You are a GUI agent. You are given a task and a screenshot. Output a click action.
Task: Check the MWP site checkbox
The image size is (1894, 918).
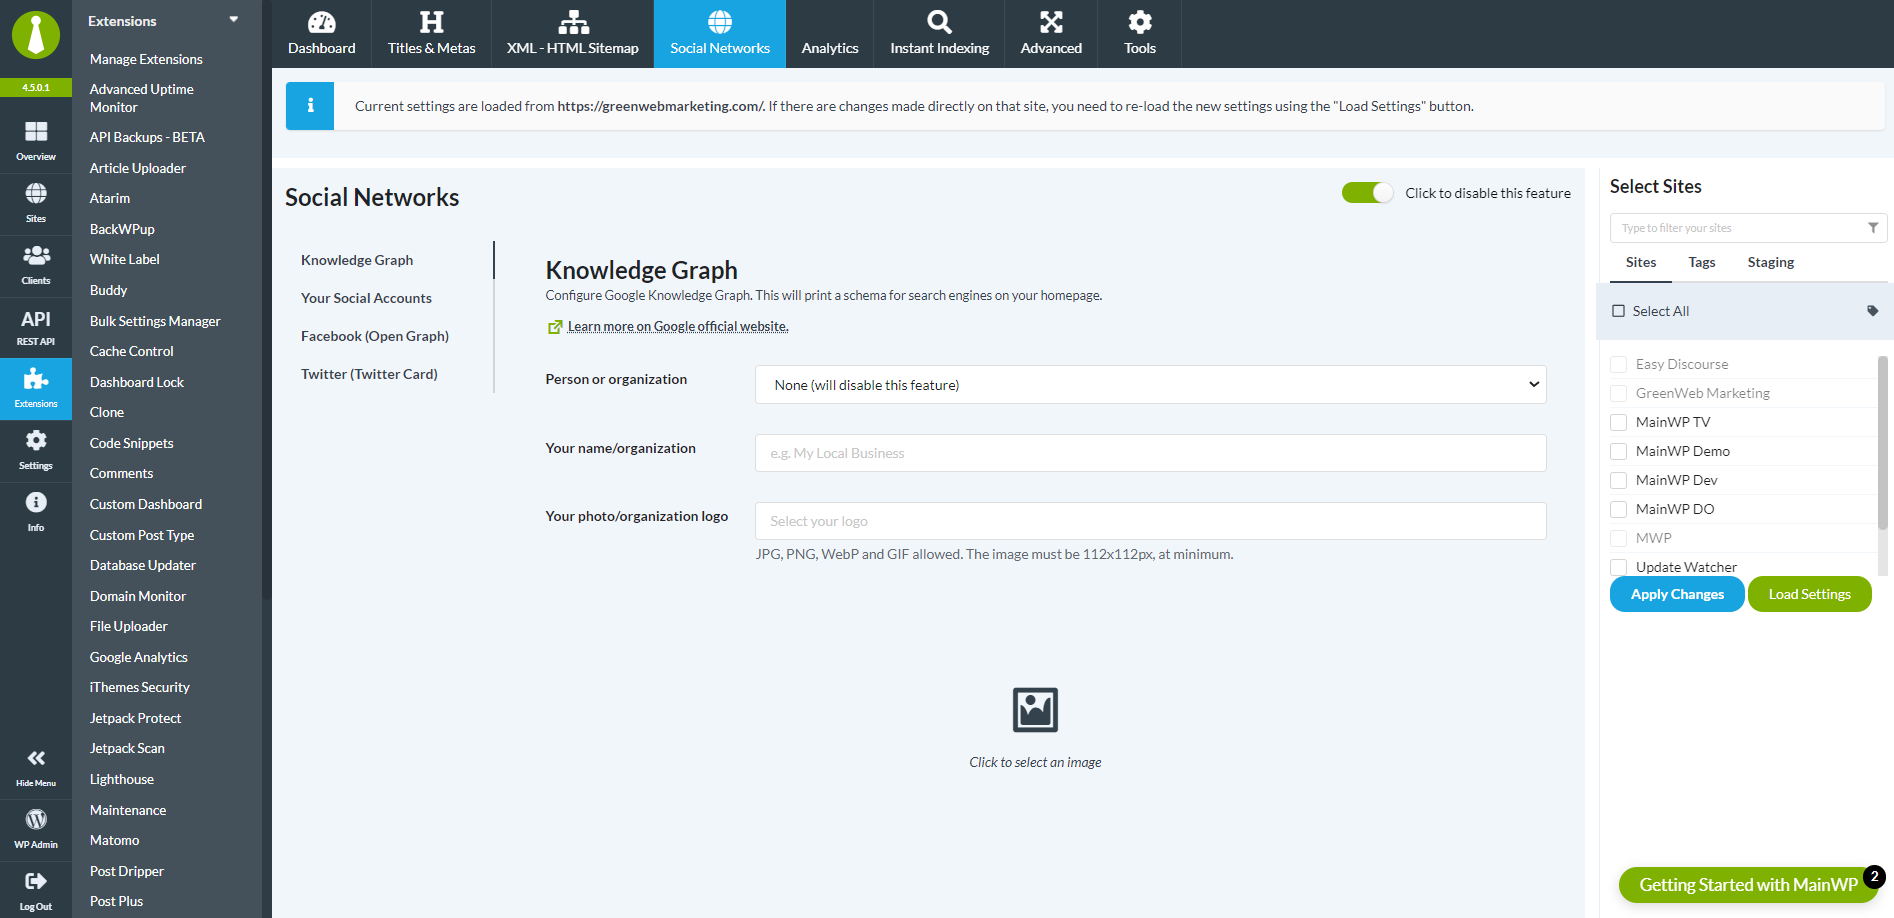[x=1619, y=538]
